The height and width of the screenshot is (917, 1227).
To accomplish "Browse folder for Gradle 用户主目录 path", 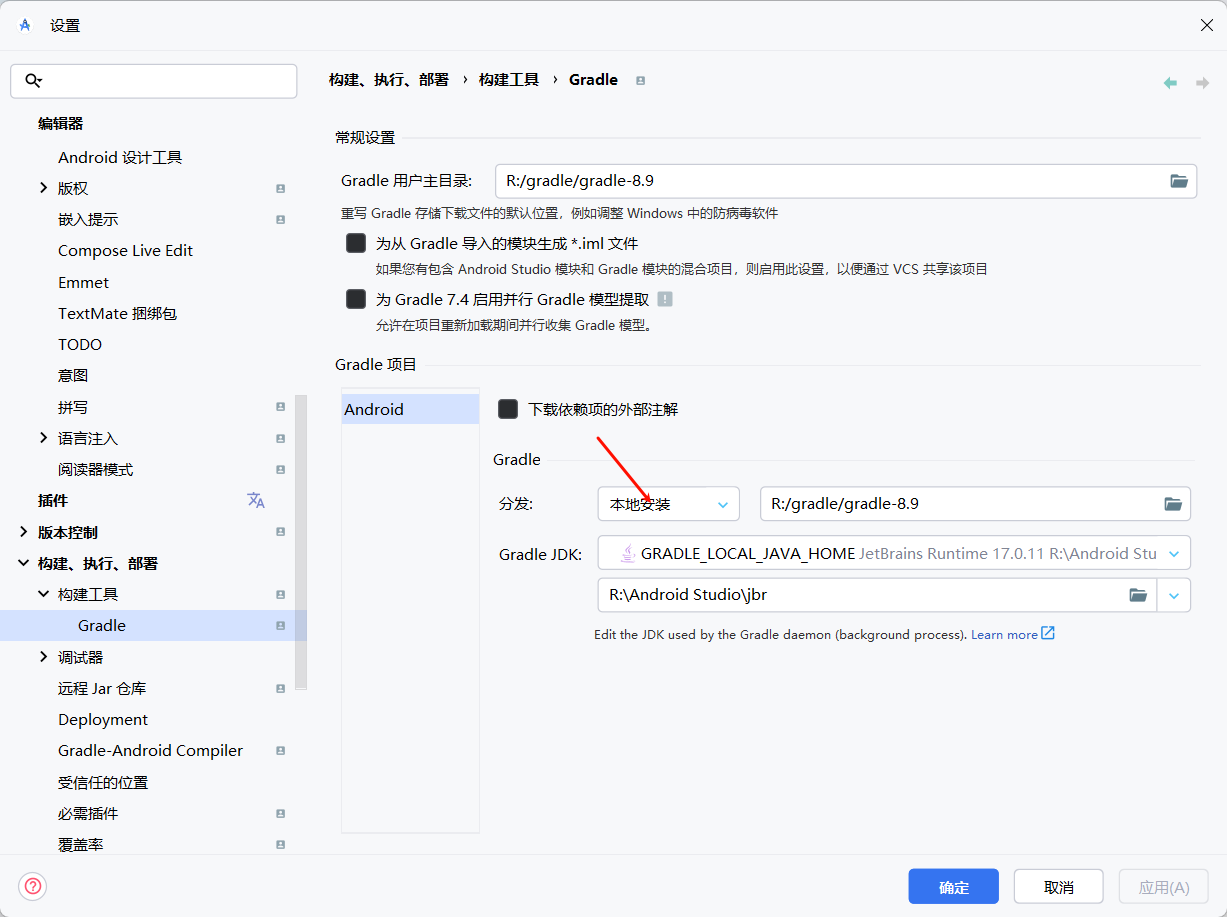I will click(1179, 181).
